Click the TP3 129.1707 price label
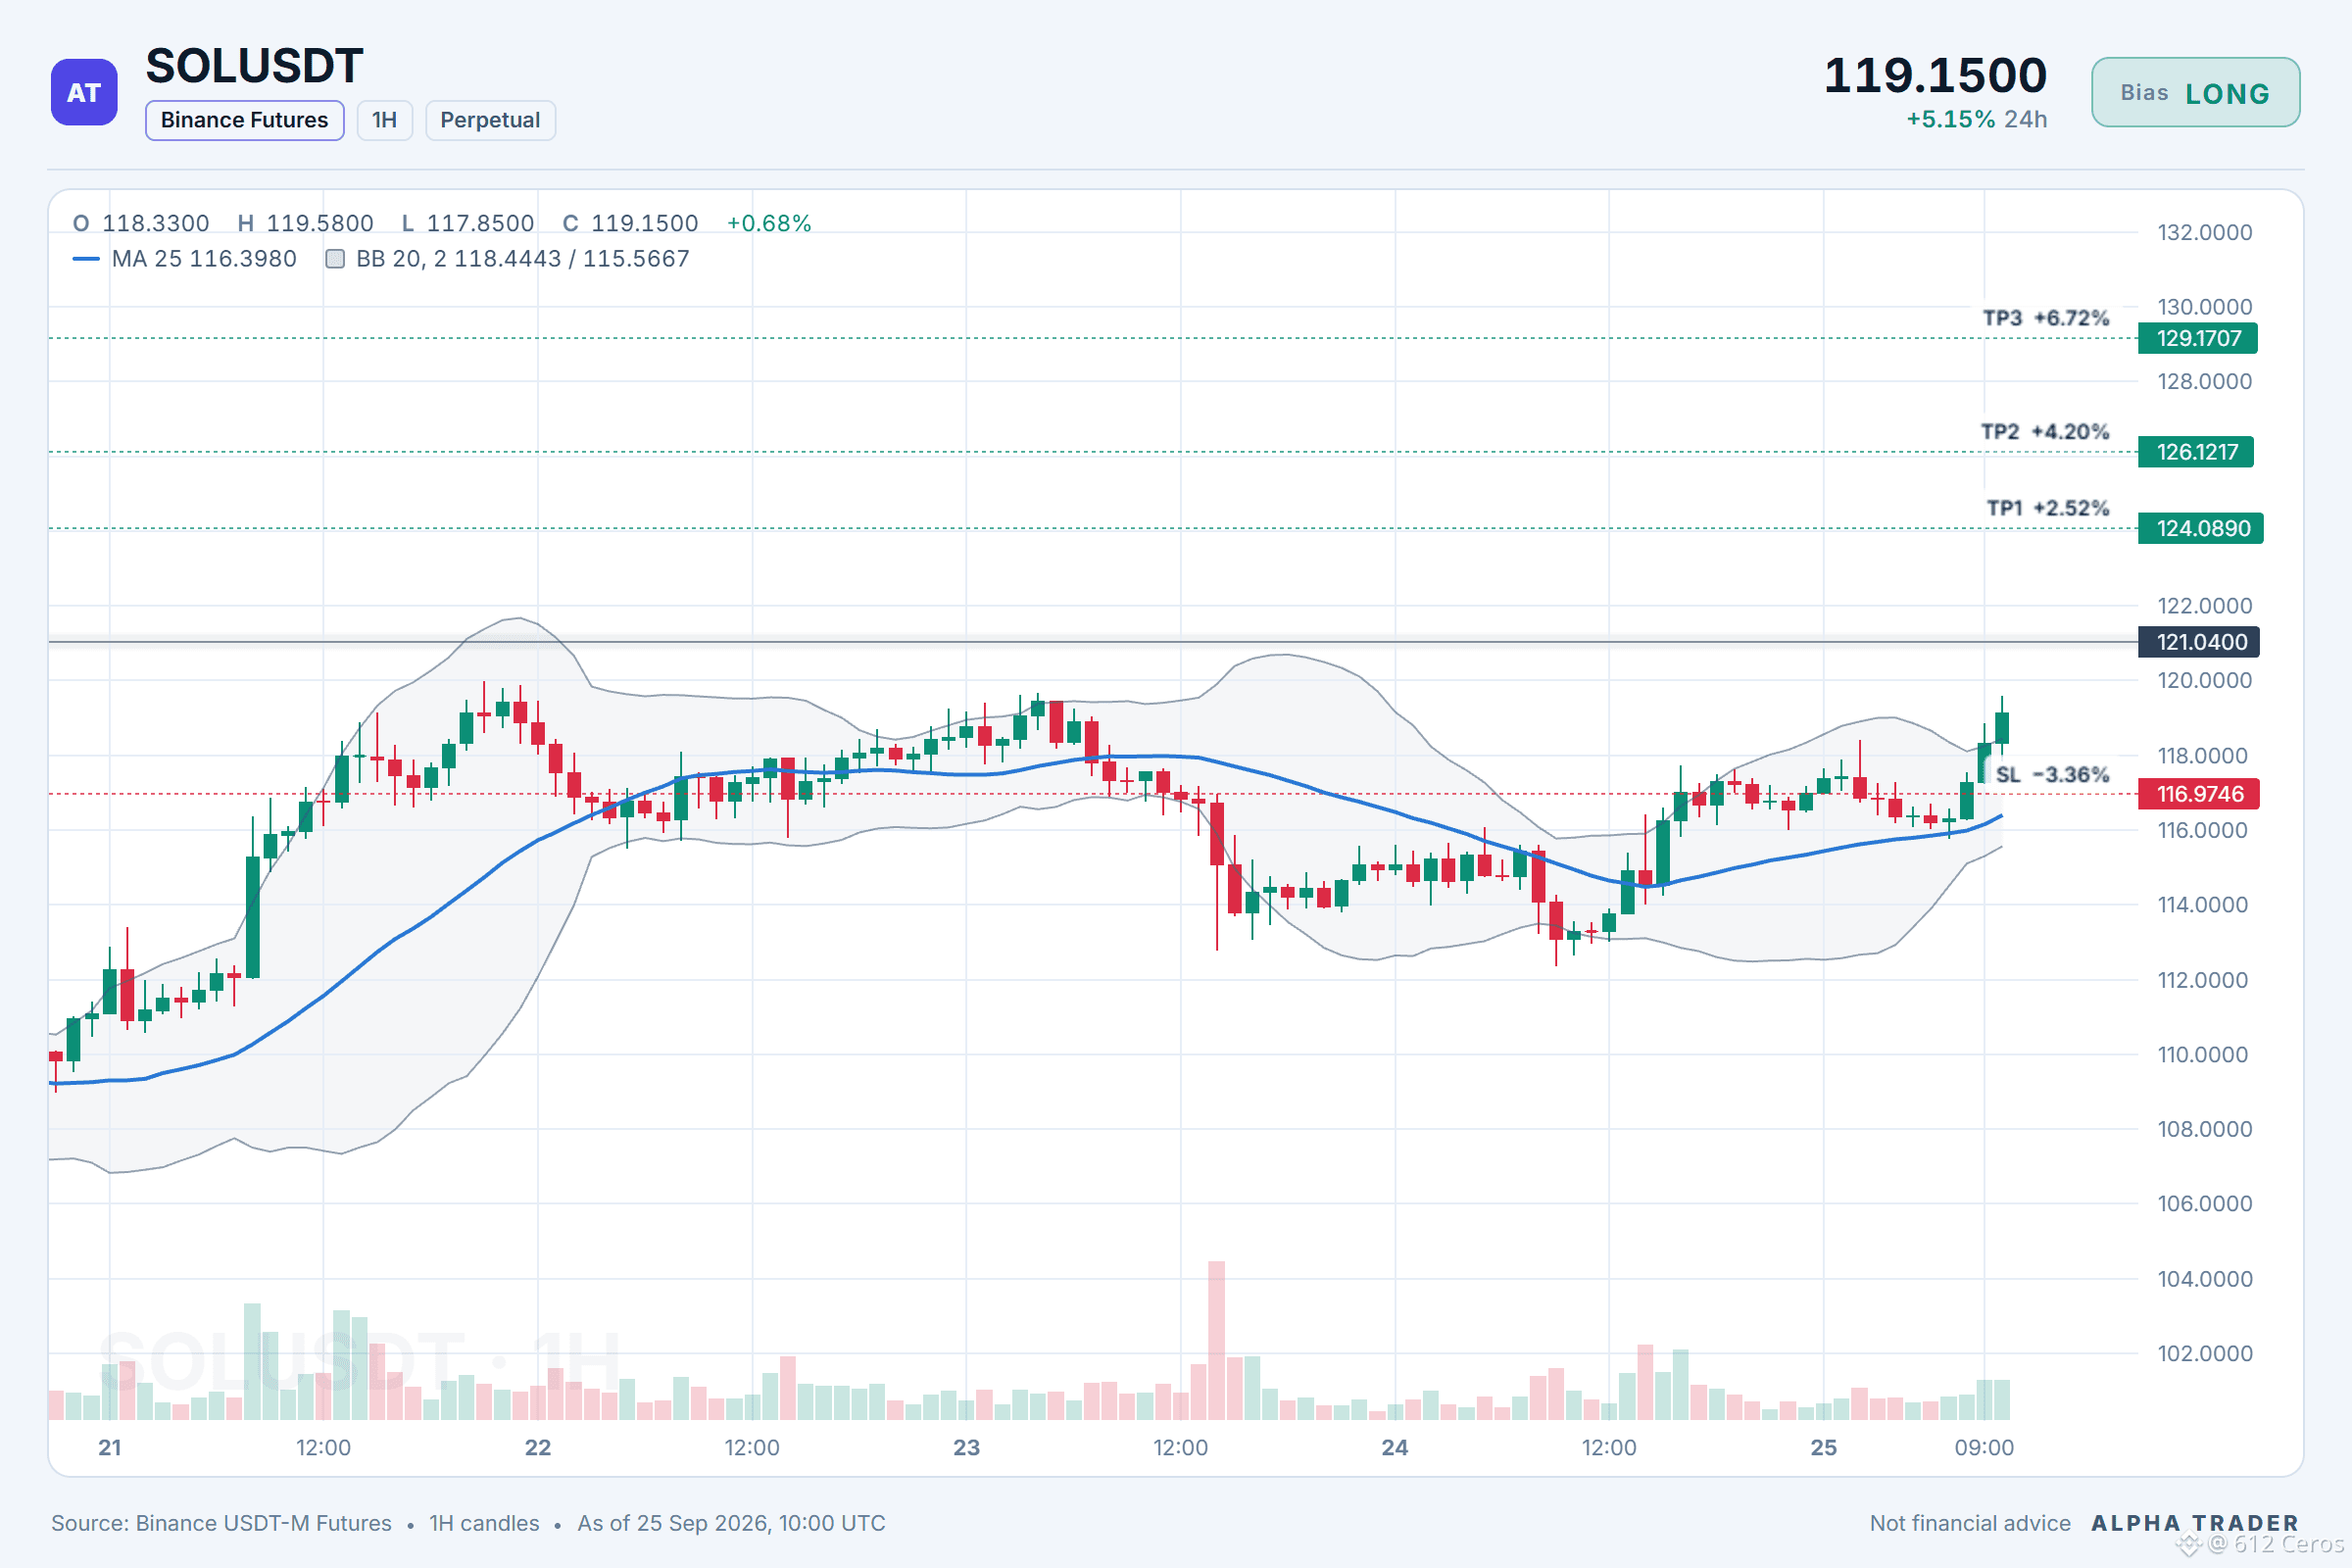 click(x=2197, y=338)
